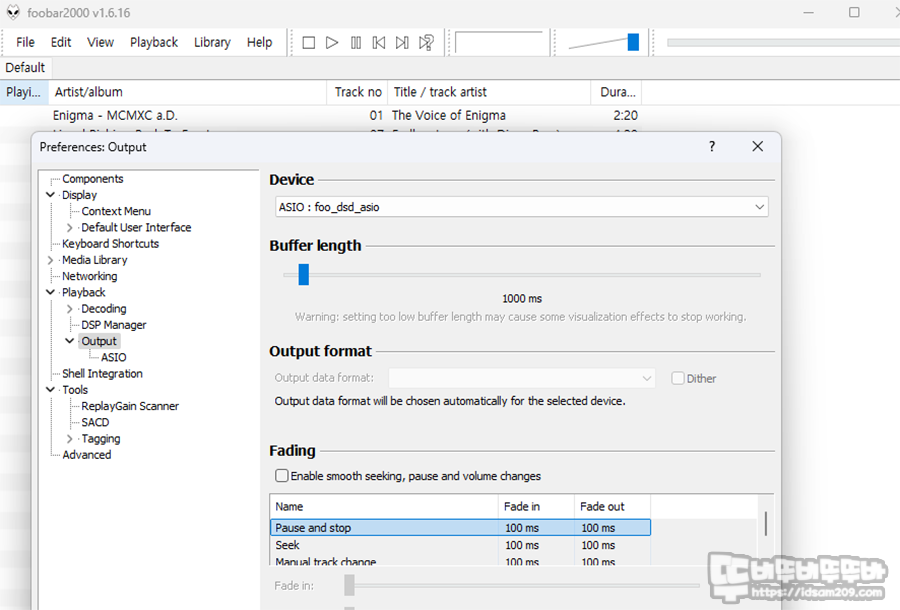Image resolution: width=900 pixels, height=610 pixels.
Task: Click the playback status display box in toolbar
Action: pyautogui.click(x=499, y=42)
